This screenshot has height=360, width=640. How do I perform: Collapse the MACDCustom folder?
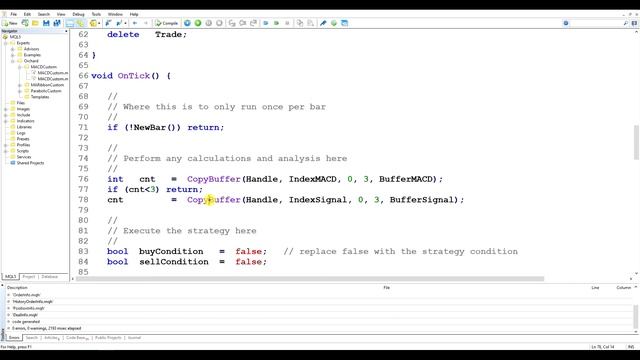[x=20, y=67]
